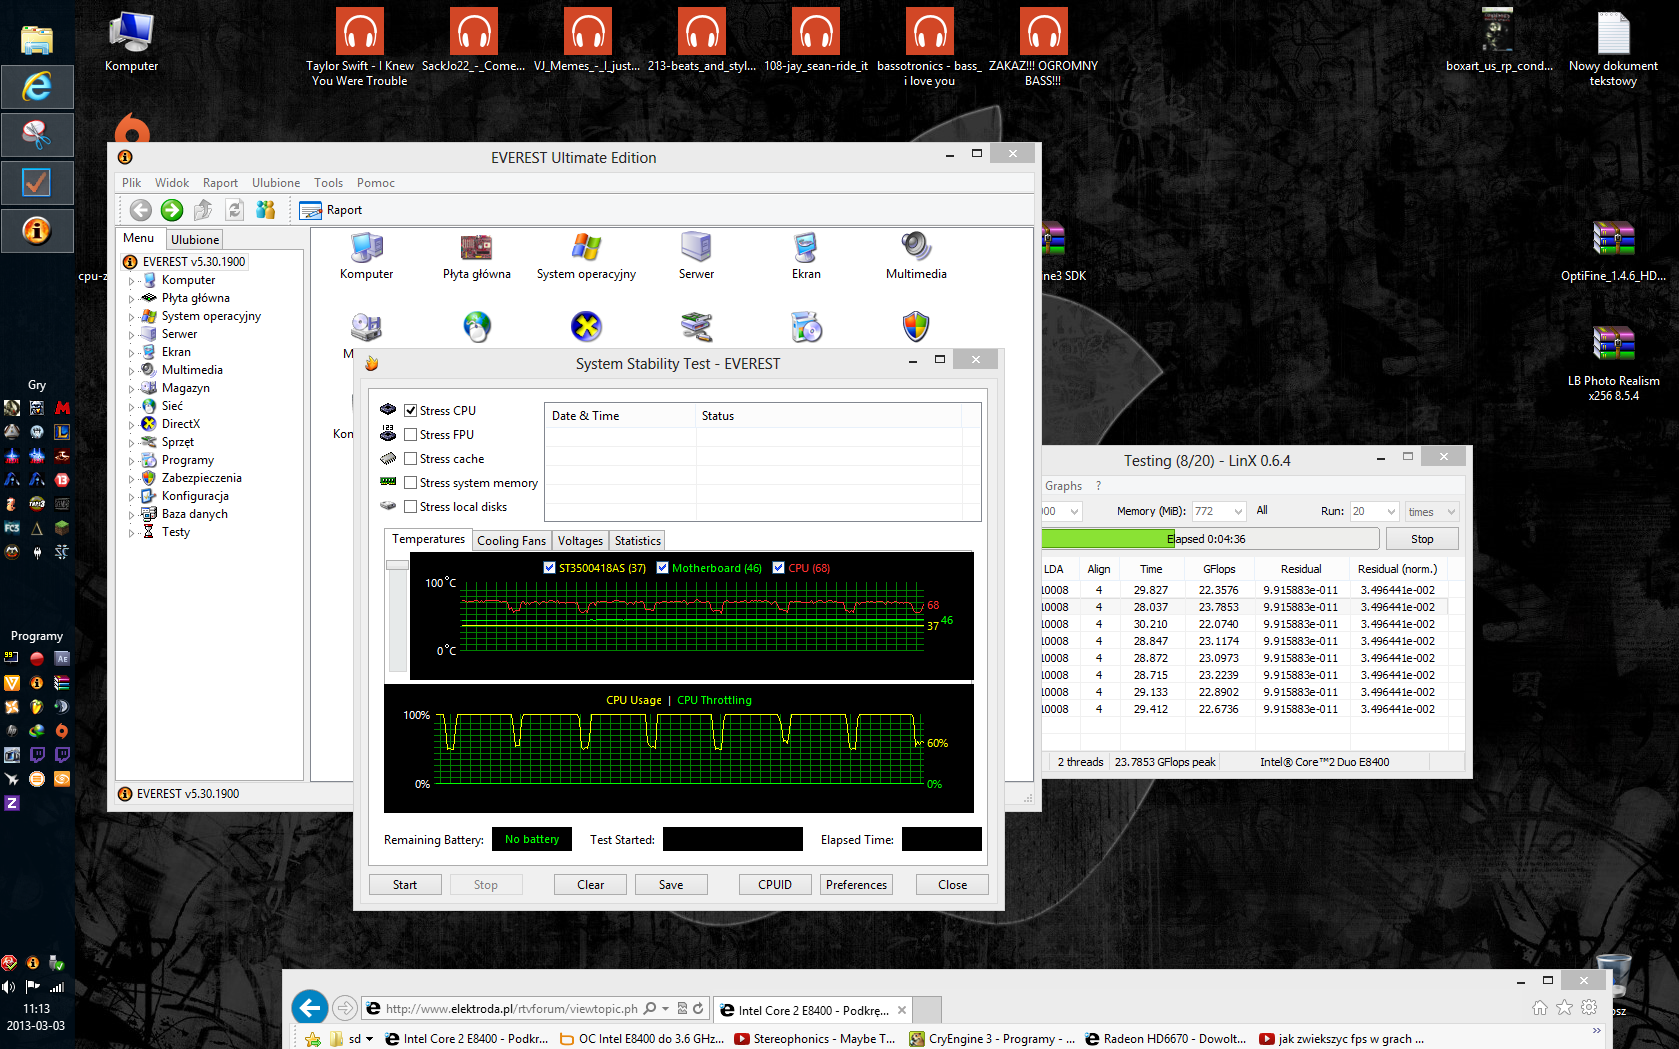The image size is (1679, 1049).
Task: Click the green forward arrow in EVEREST toolbar
Action: [172, 210]
